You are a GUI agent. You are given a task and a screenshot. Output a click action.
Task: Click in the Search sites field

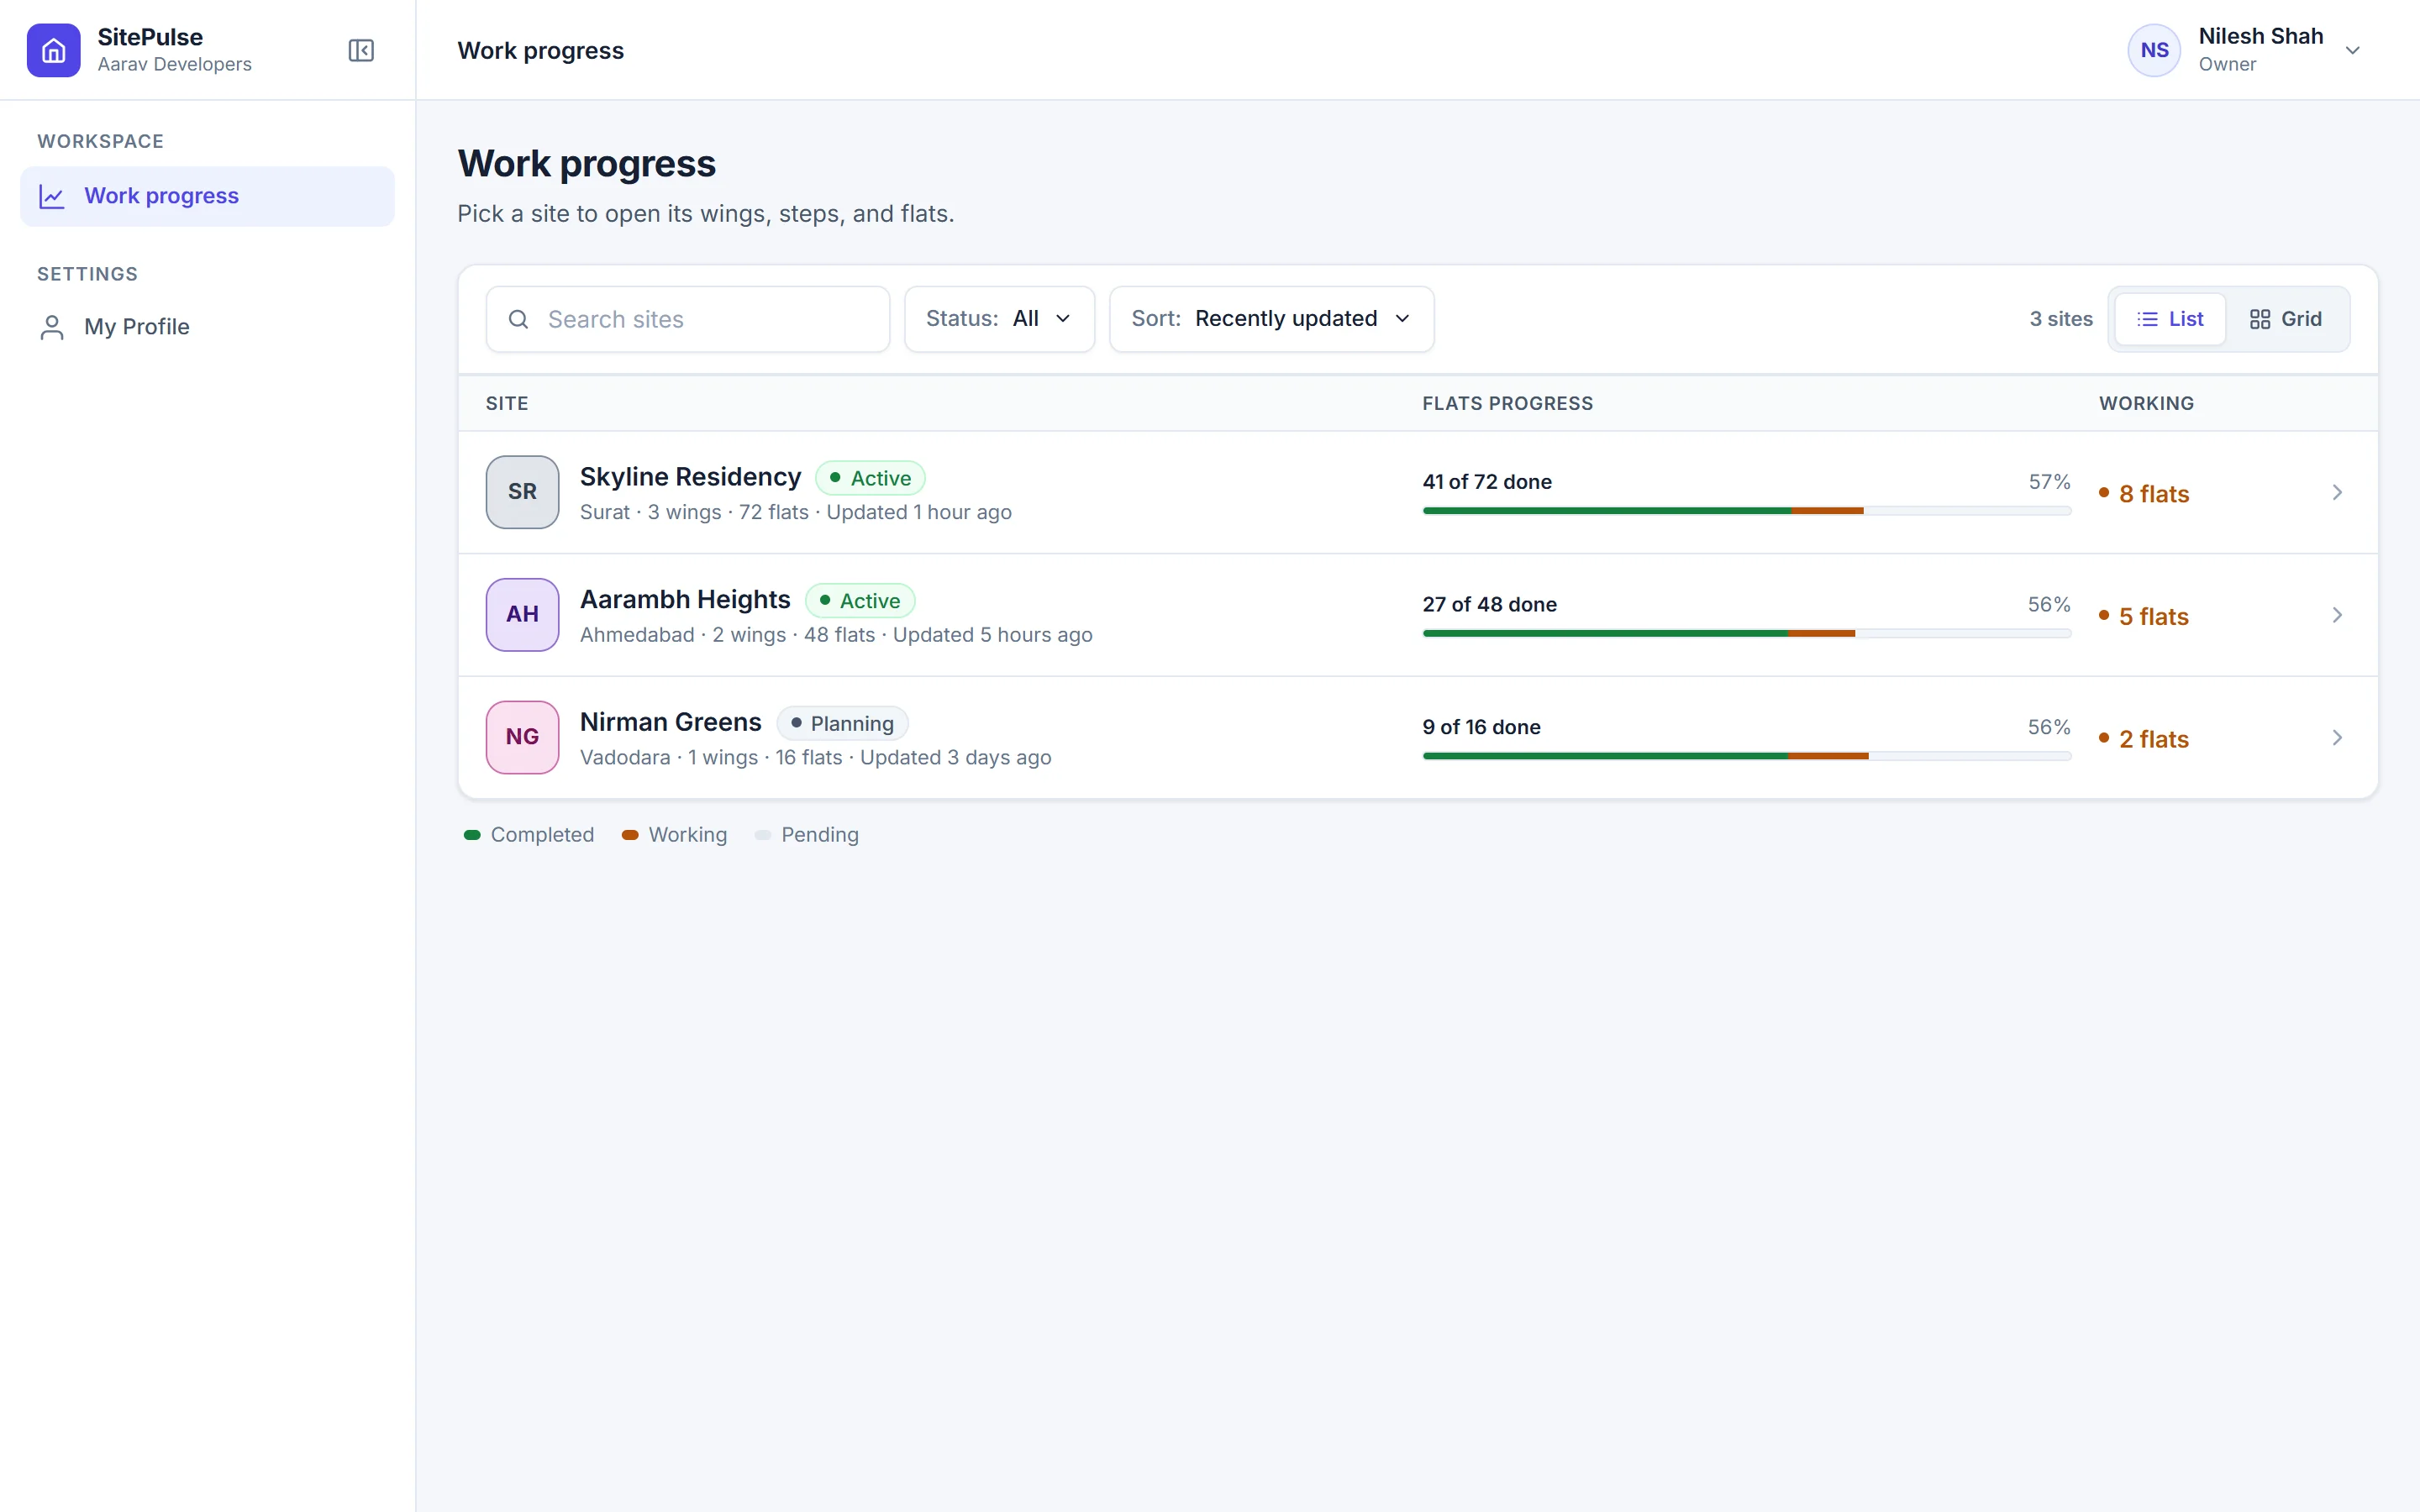pos(687,319)
